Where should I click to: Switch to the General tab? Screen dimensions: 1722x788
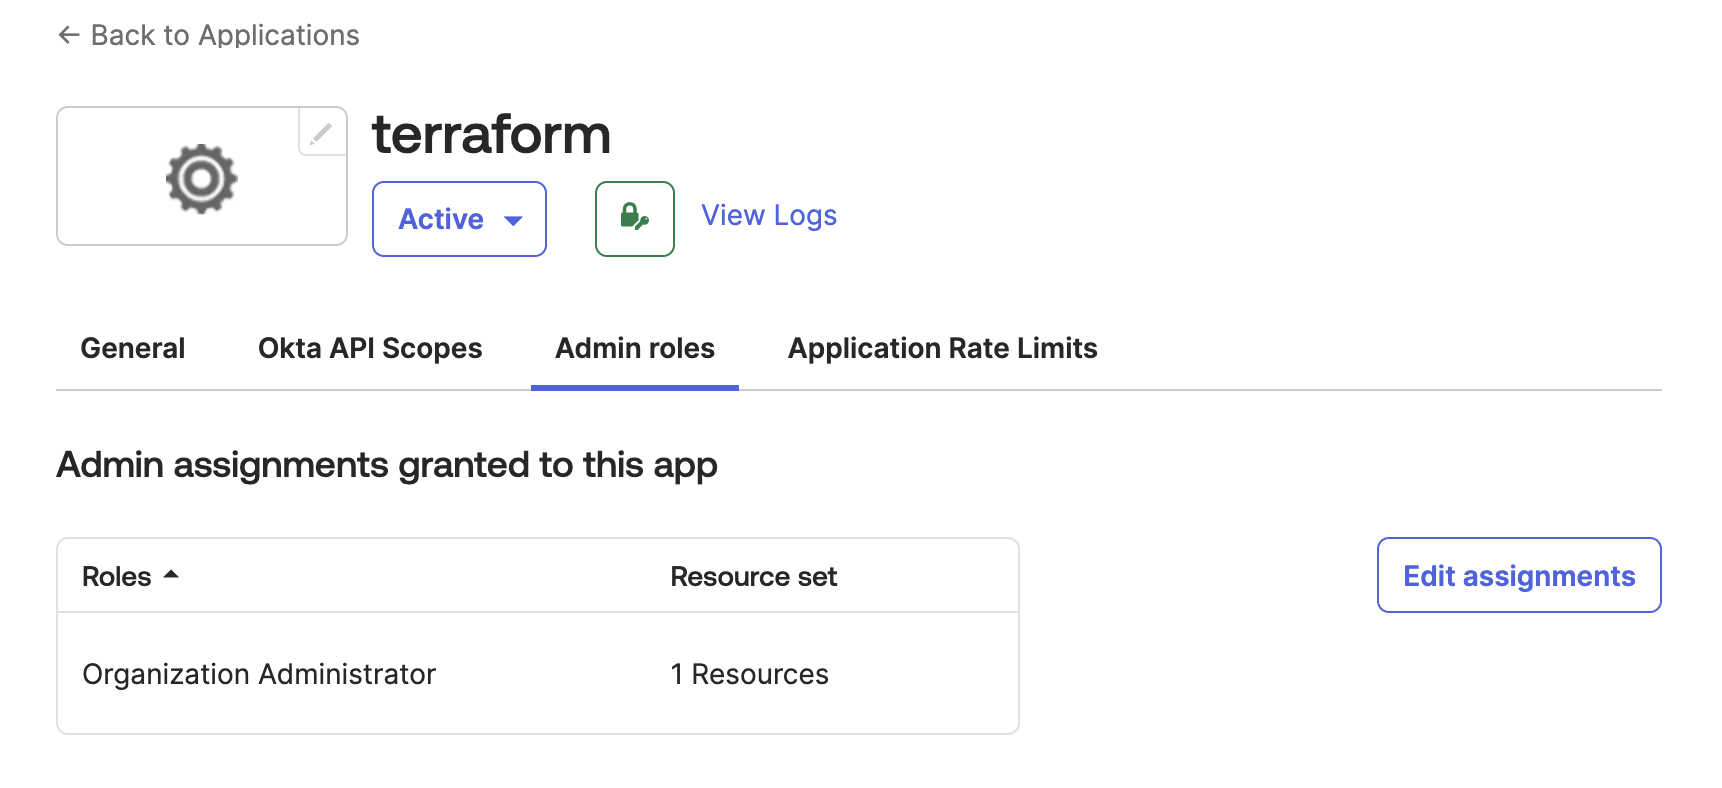pyautogui.click(x=133, y=348)
